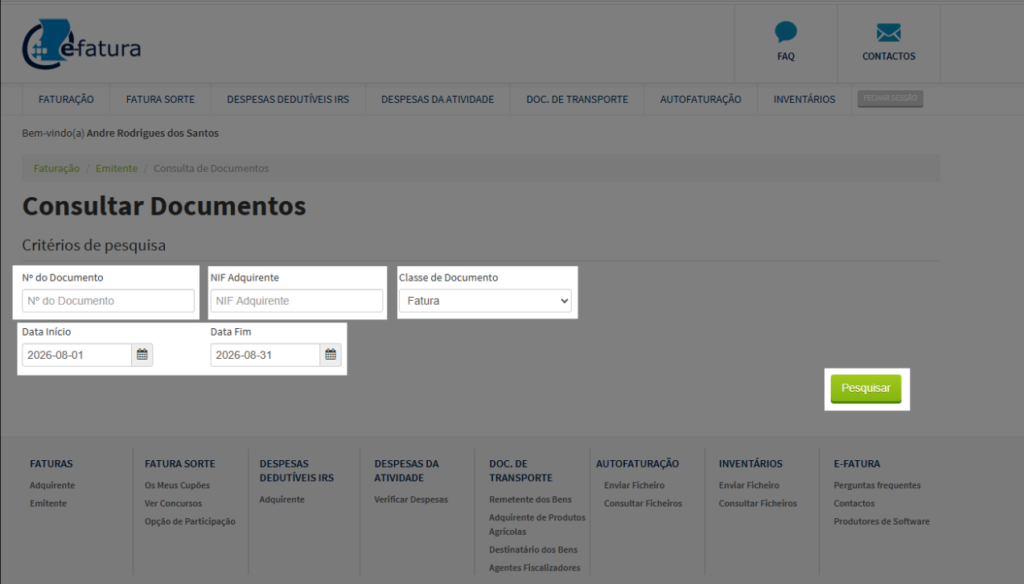
Task: Open footer Faturas Adquirente link
Action: [x=52, y=485]
